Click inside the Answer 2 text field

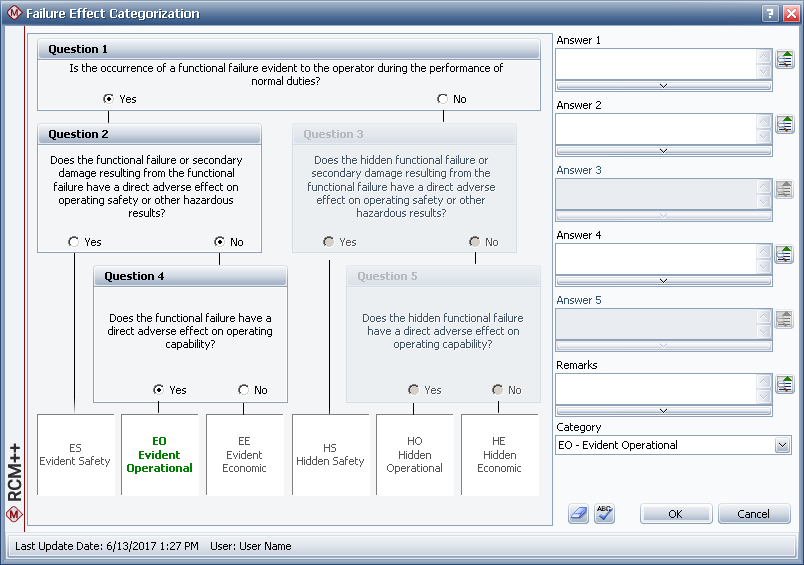point(656,127)
